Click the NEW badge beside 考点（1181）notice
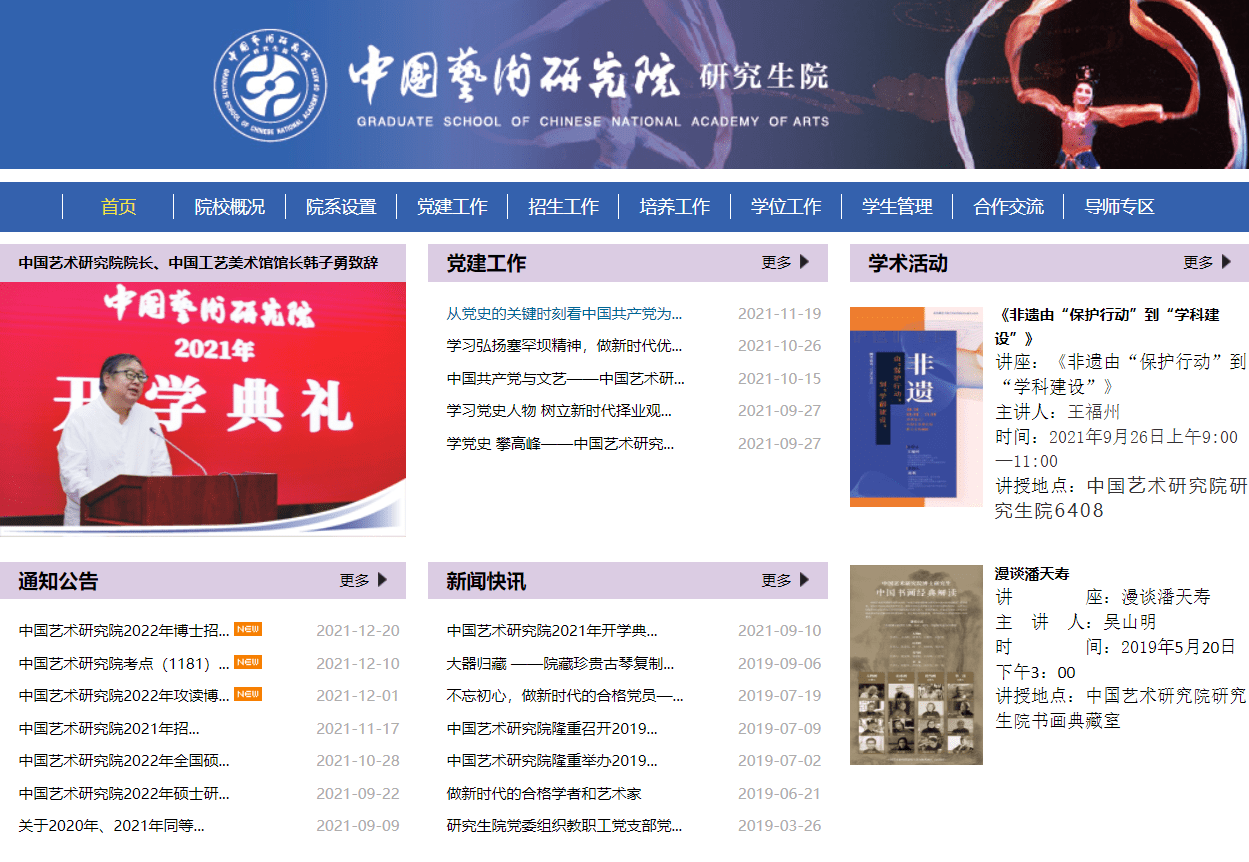Viewport: 1249px width, 862px height. point(248,662)
